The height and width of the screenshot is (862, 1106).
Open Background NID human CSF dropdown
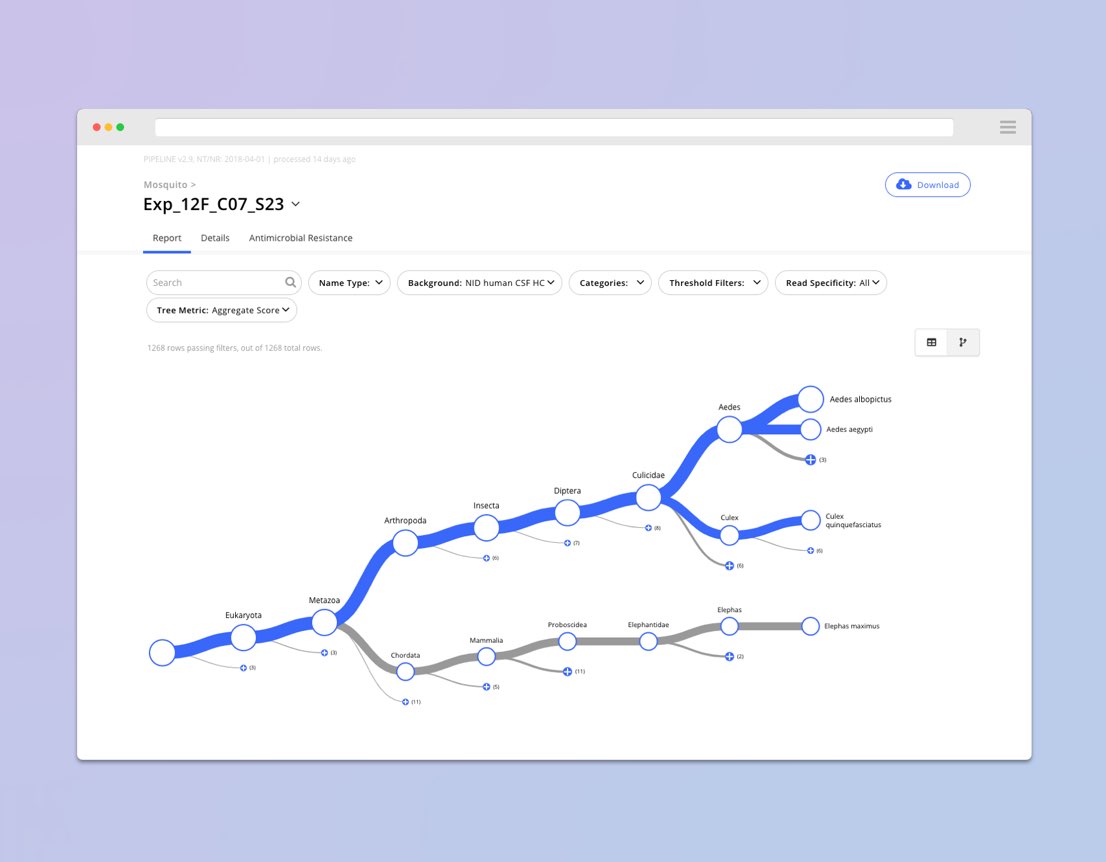tap(480, 283)
